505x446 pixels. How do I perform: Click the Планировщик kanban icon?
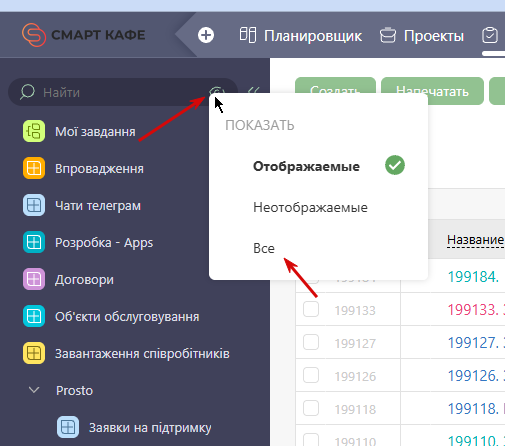coord(248,35)
